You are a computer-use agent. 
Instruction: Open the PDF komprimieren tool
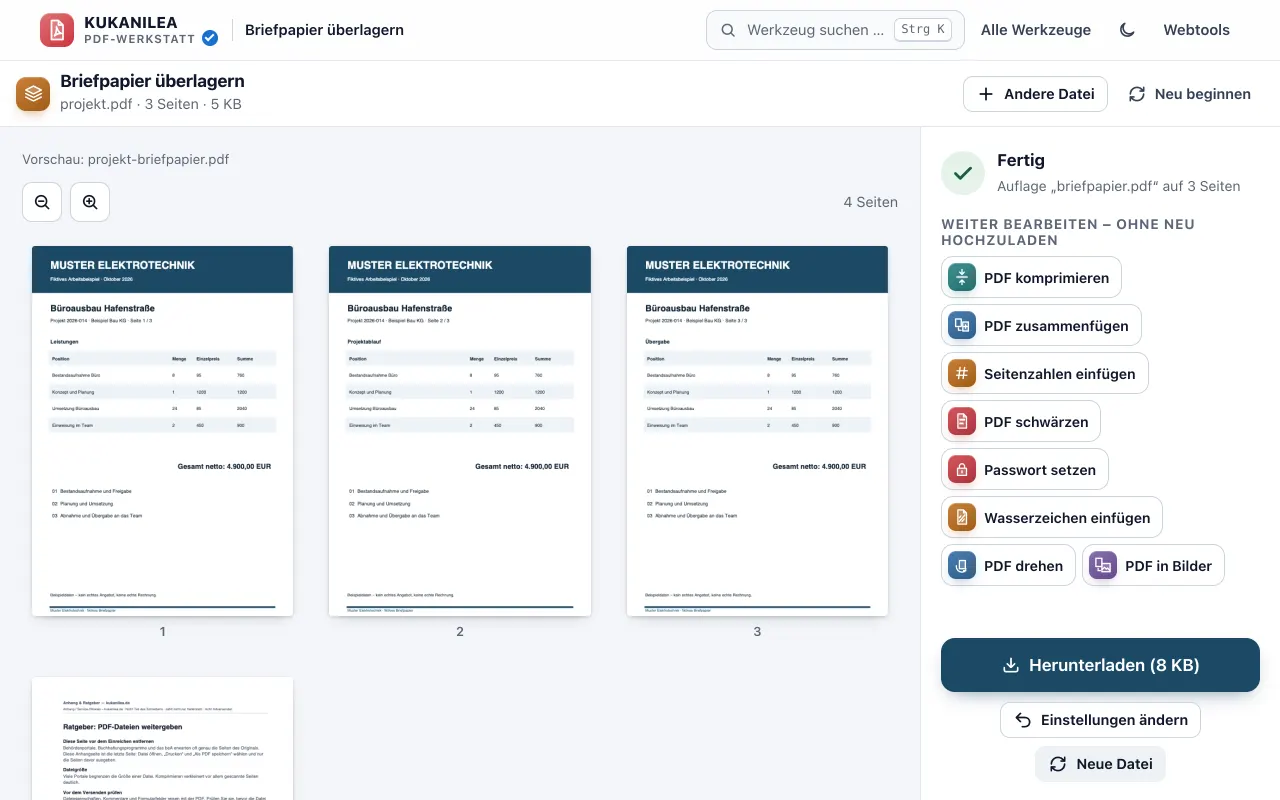(1031, 278)
